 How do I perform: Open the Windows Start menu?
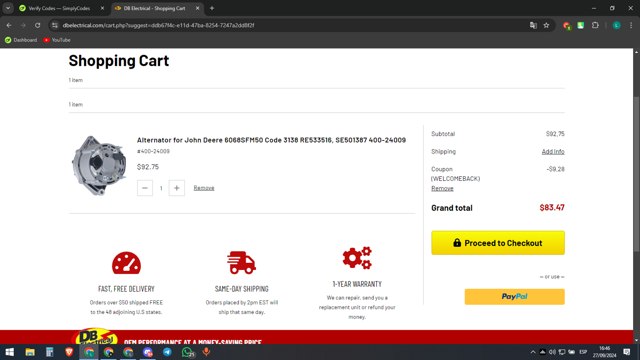click(x=9, y=352)
